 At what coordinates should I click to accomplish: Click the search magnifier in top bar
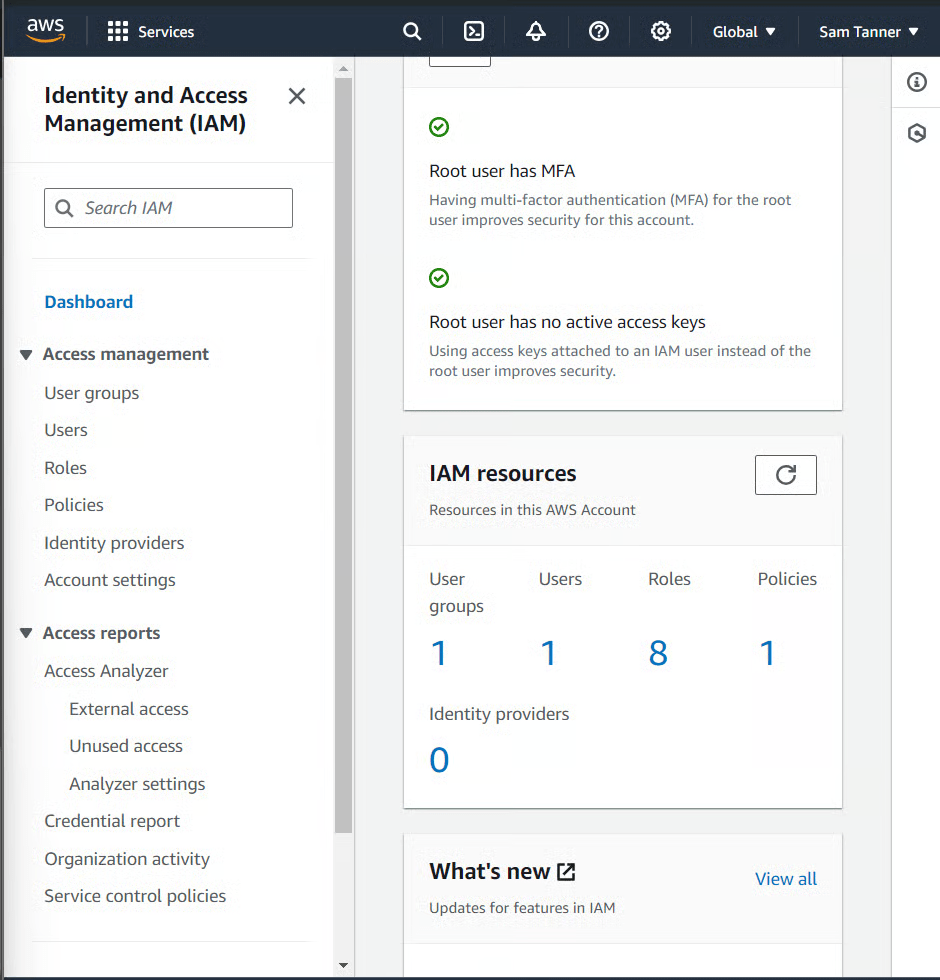(x=412, y=31)
